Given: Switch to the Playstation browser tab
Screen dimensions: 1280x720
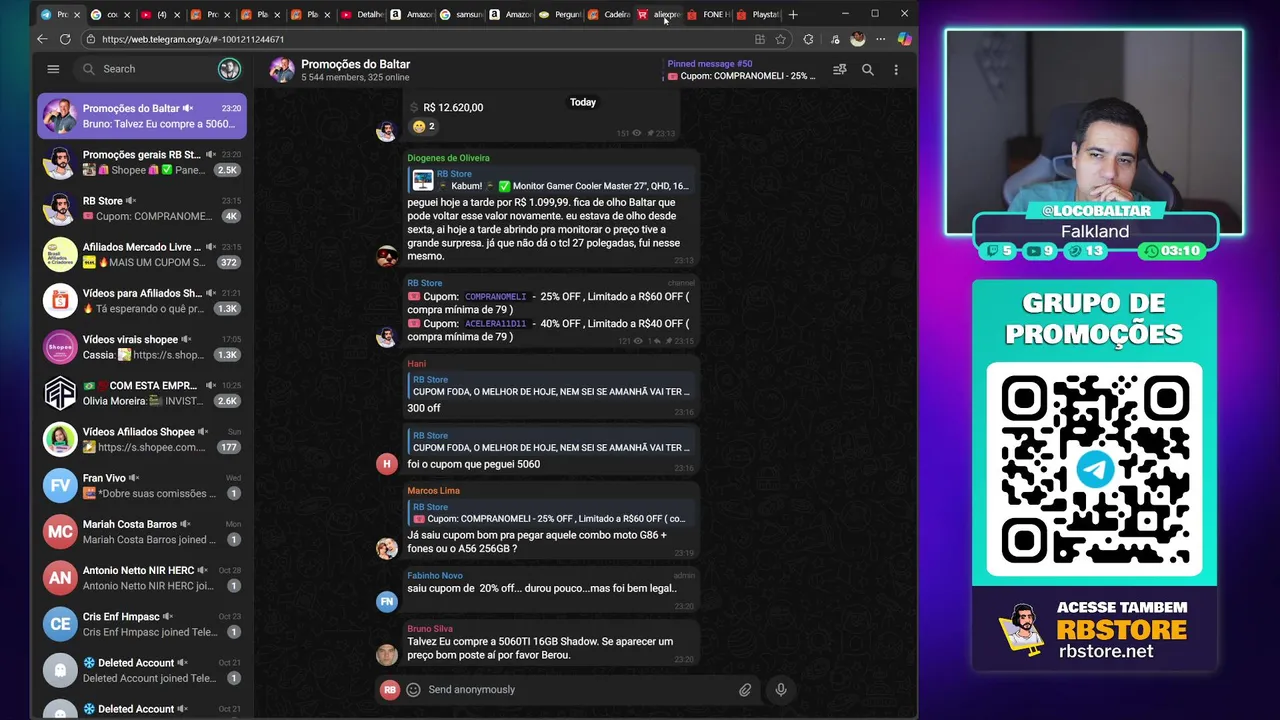Looking at the screenshot, I should tap(758, 14).
